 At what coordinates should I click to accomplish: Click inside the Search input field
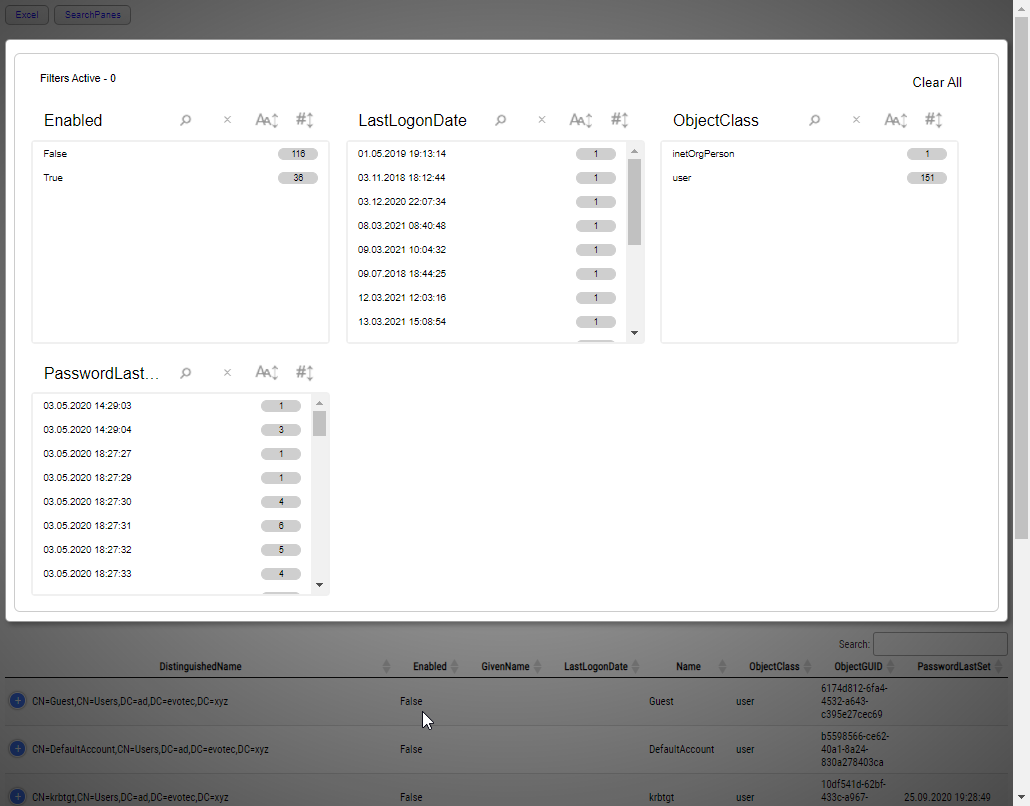(940, 643)
